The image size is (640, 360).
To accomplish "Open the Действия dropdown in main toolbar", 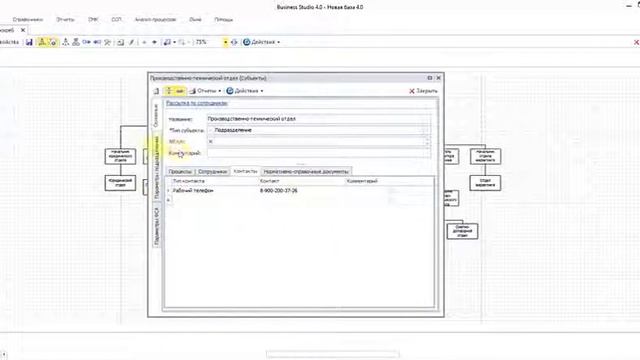I will pos(261,42).
